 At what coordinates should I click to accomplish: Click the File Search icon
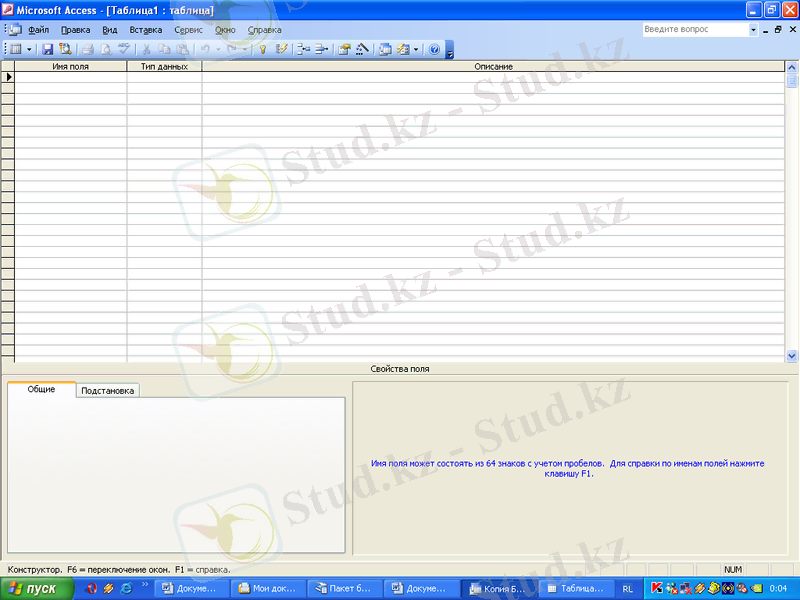[65, 49]
